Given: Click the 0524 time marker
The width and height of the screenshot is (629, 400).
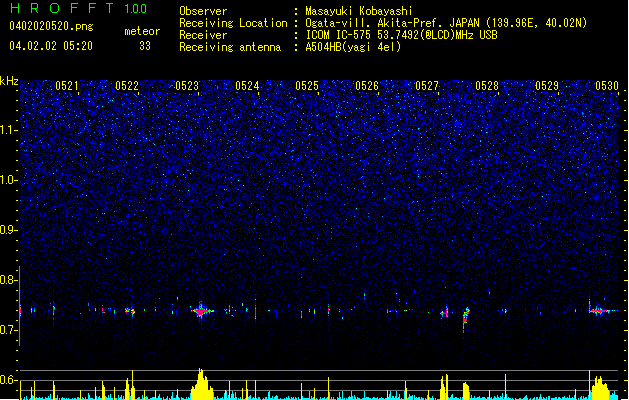Looking at the screenshot, I should pos(247,86).
